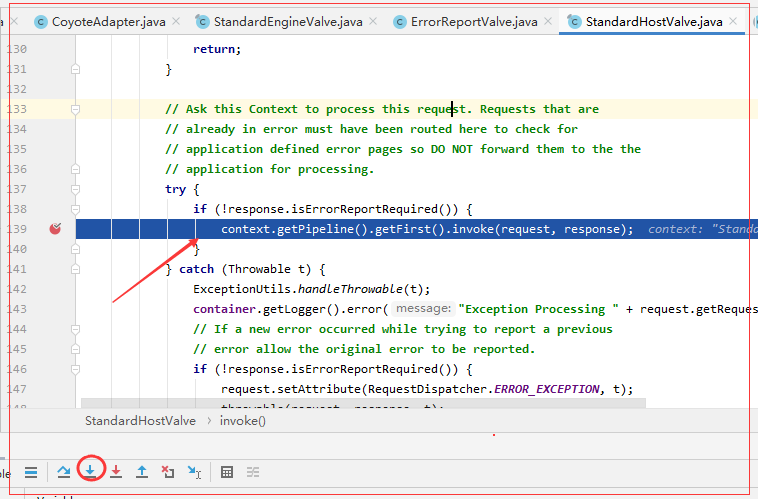Click the Show Execution Point lines icon
Image resolution: width=758 pixels, height=499 pixels.
(31, 472)
